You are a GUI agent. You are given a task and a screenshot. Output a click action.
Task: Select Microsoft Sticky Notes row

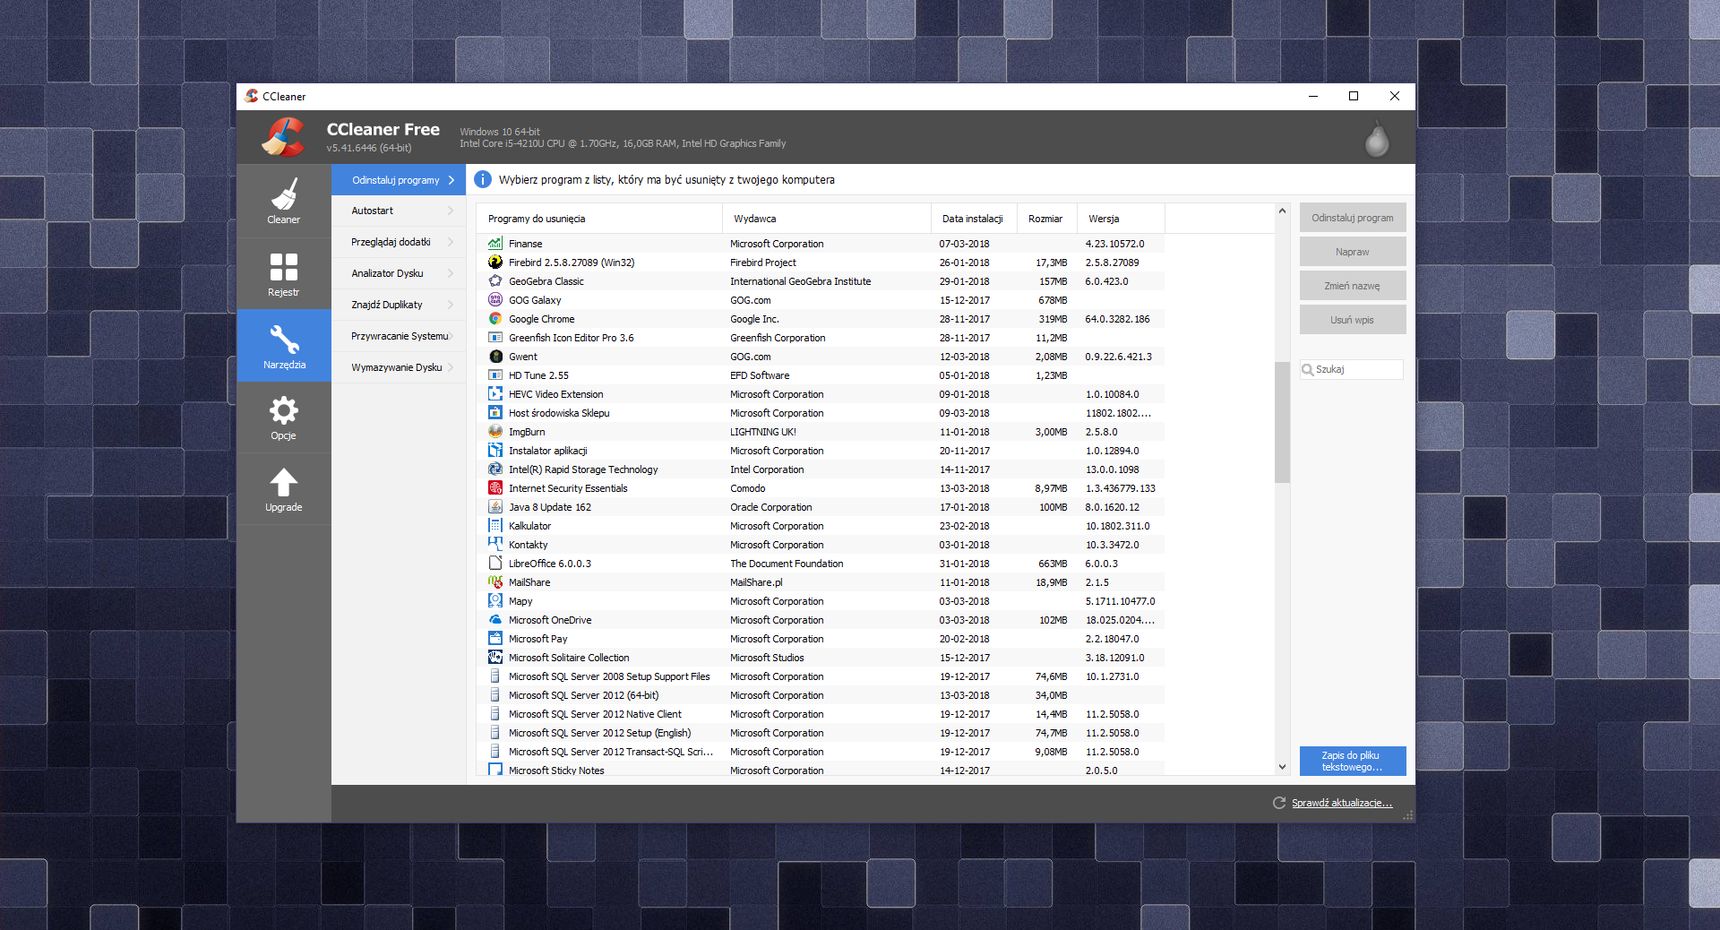[x=820, y=770]
